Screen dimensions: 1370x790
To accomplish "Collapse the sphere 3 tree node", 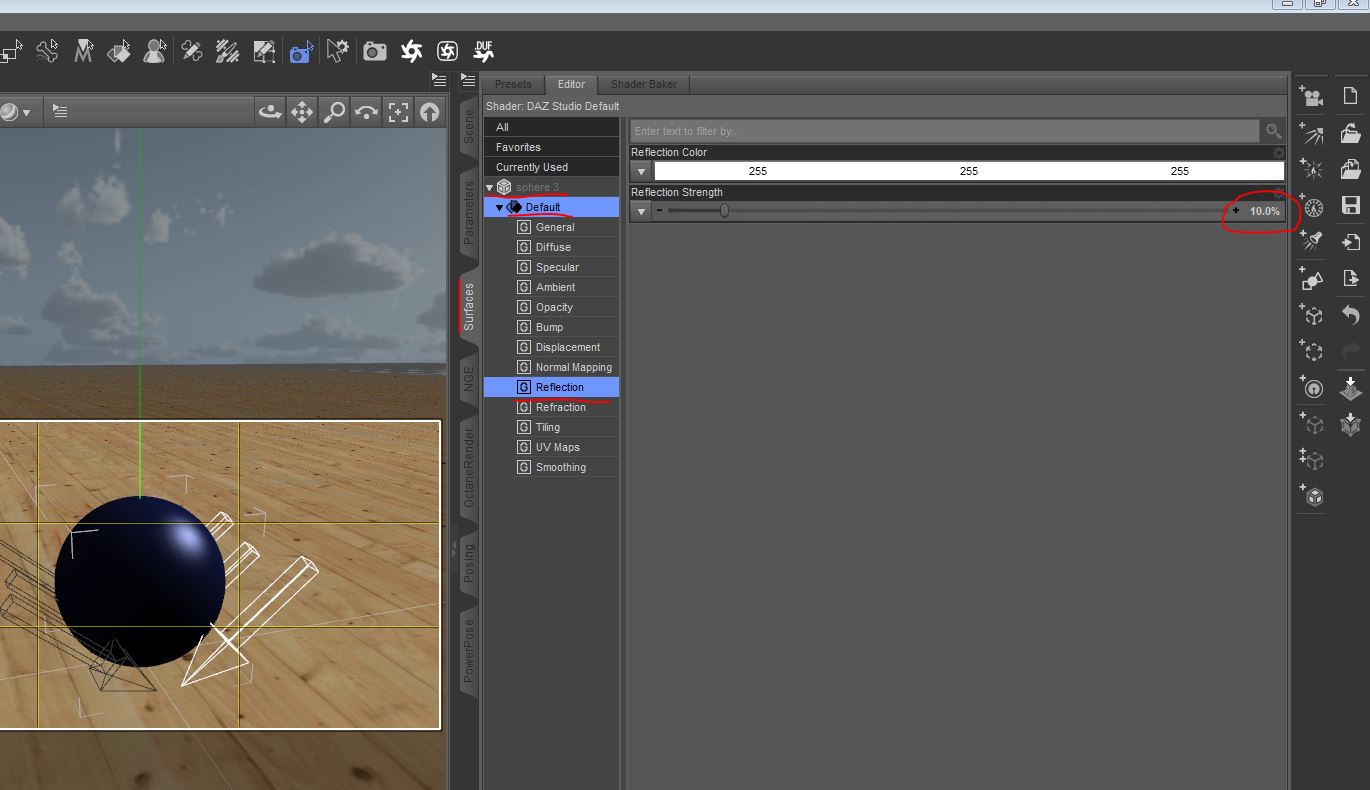I will point(490,188).
